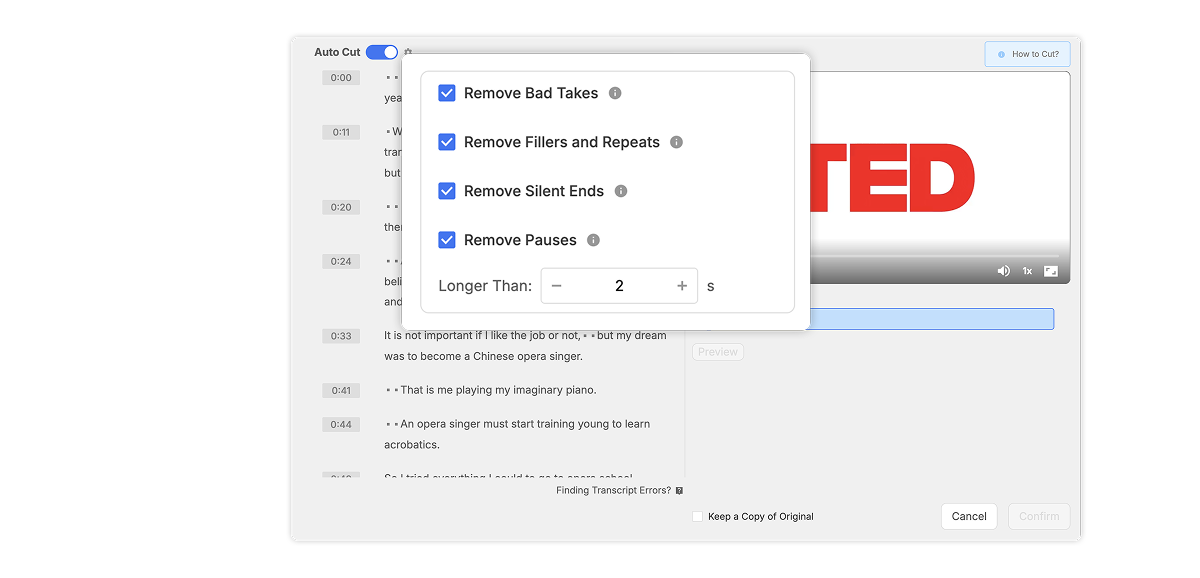Increase pause duration with plus button
This screenshot has width=1200, height=578.
[x=680, y=285]
